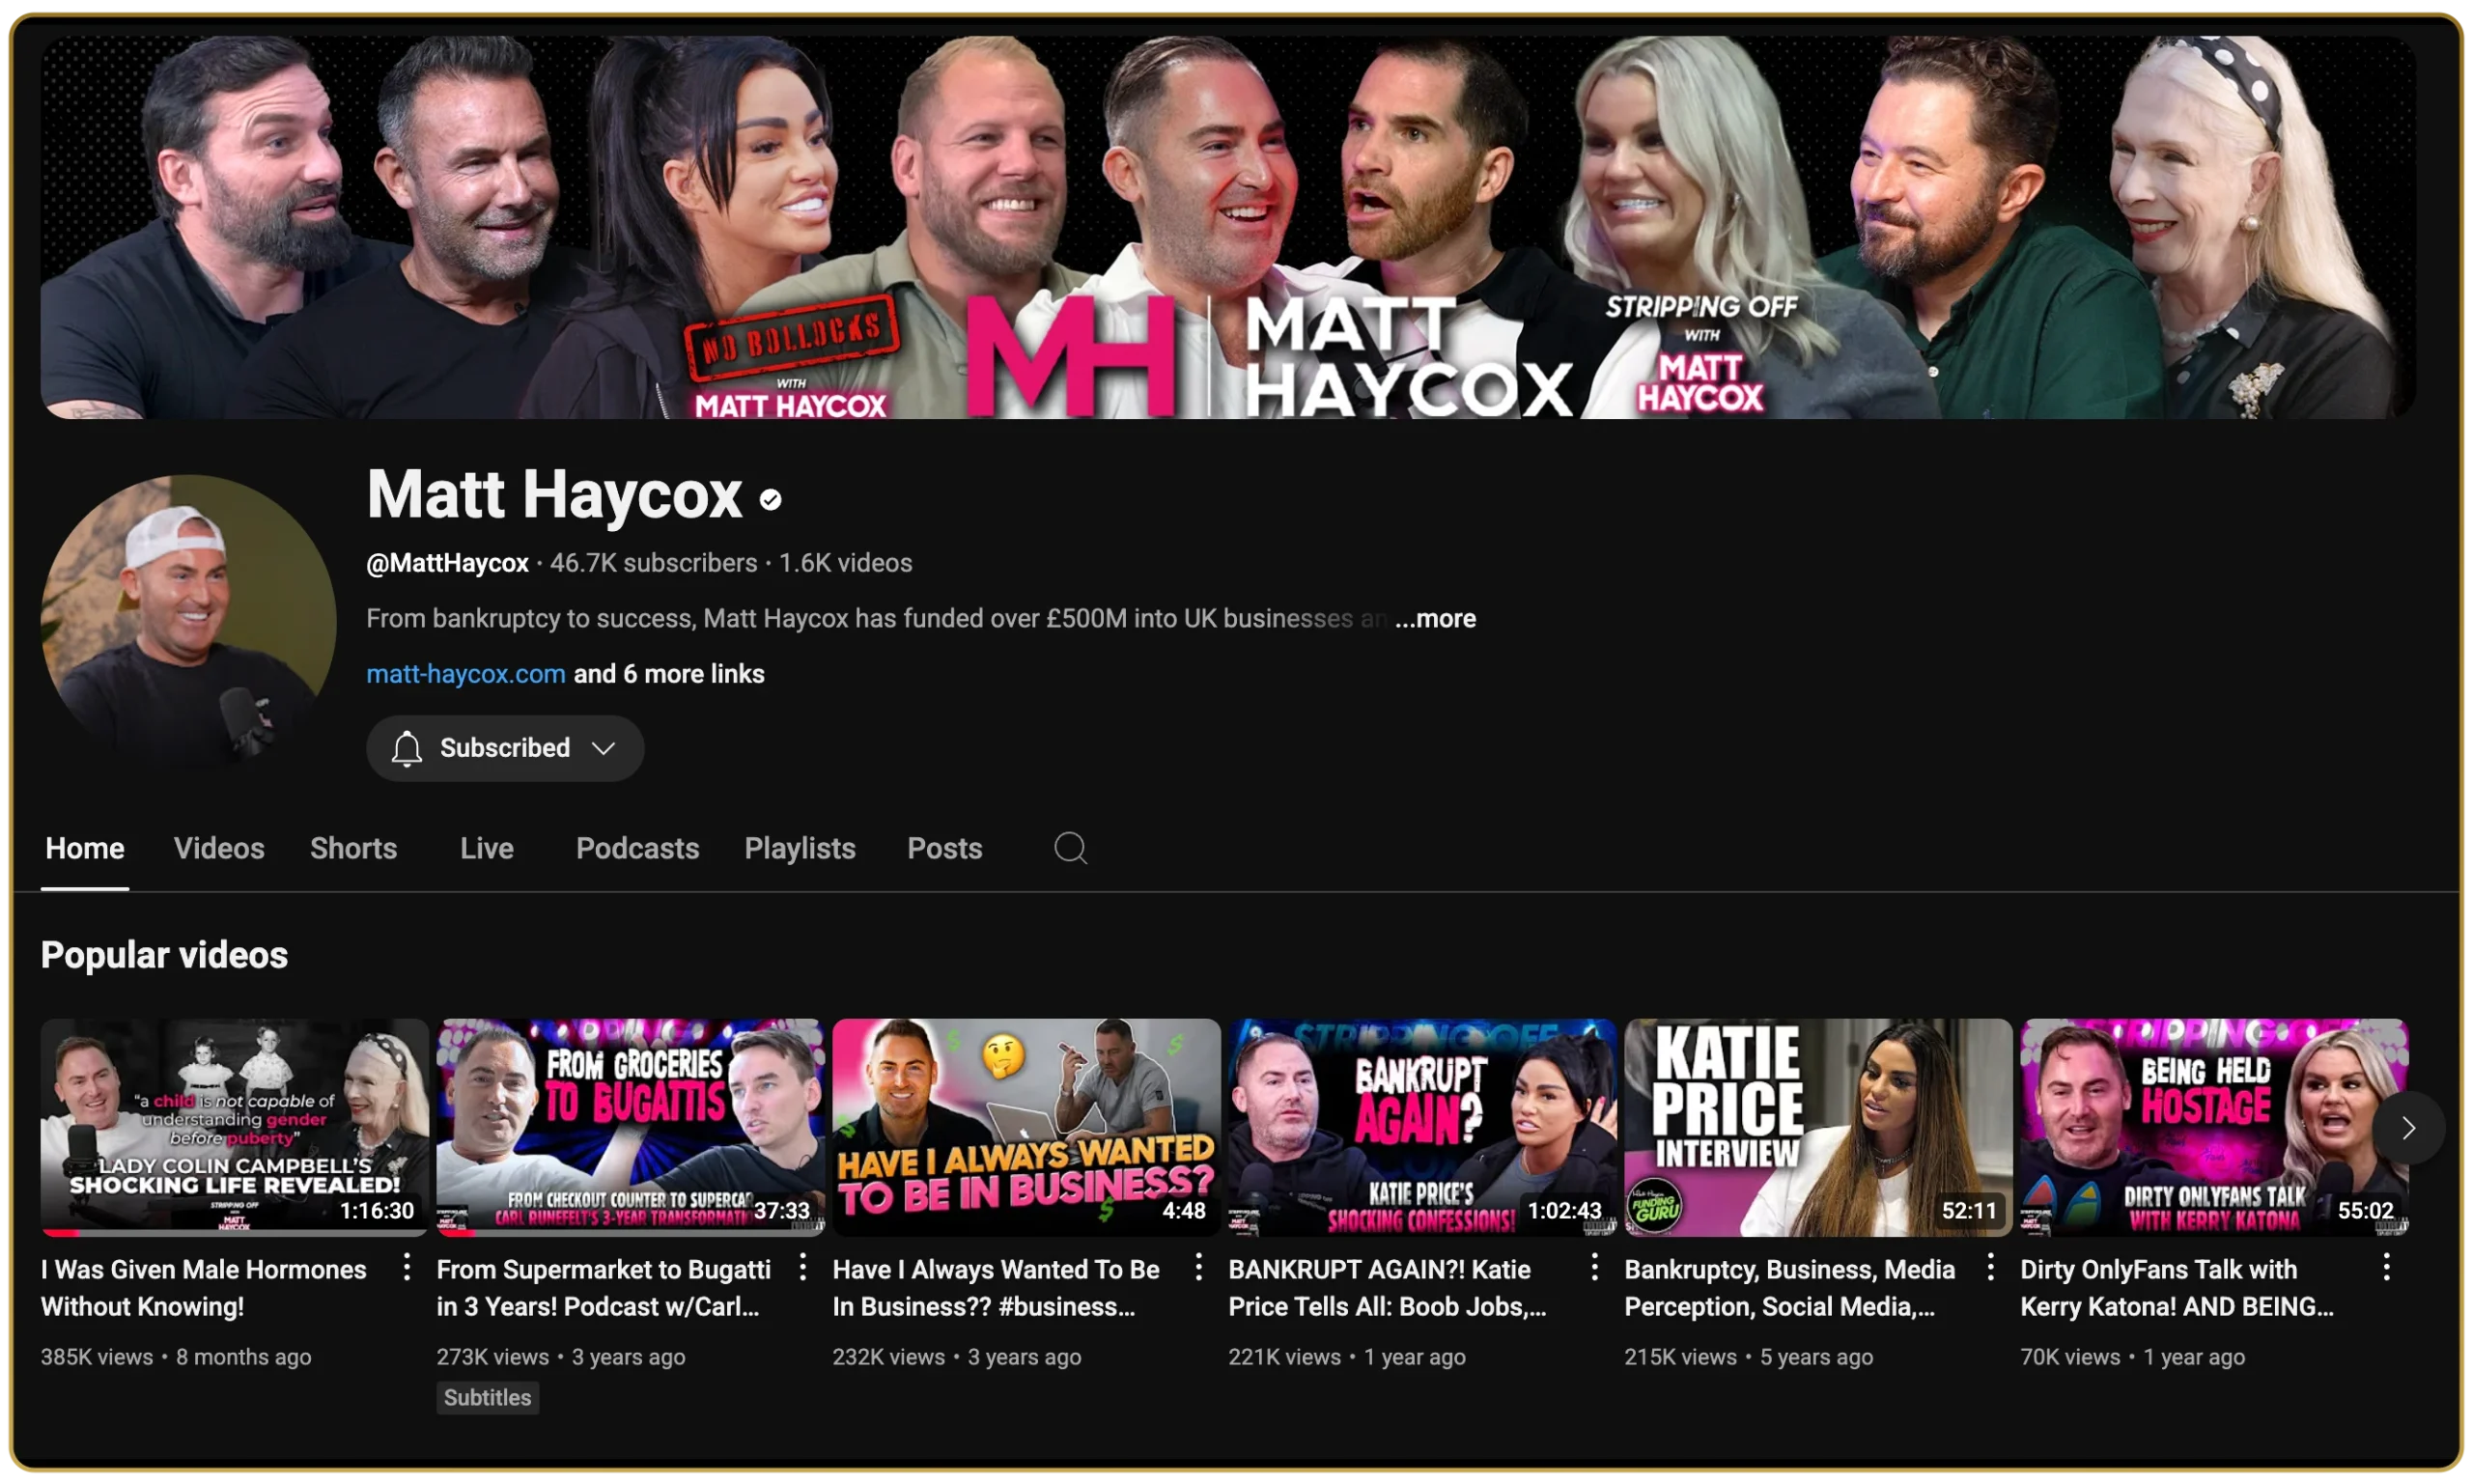The image size is (2472, 1484).
Task: Click the 4:48 business video thumbnail
Action: [x=1026, y=1127]
